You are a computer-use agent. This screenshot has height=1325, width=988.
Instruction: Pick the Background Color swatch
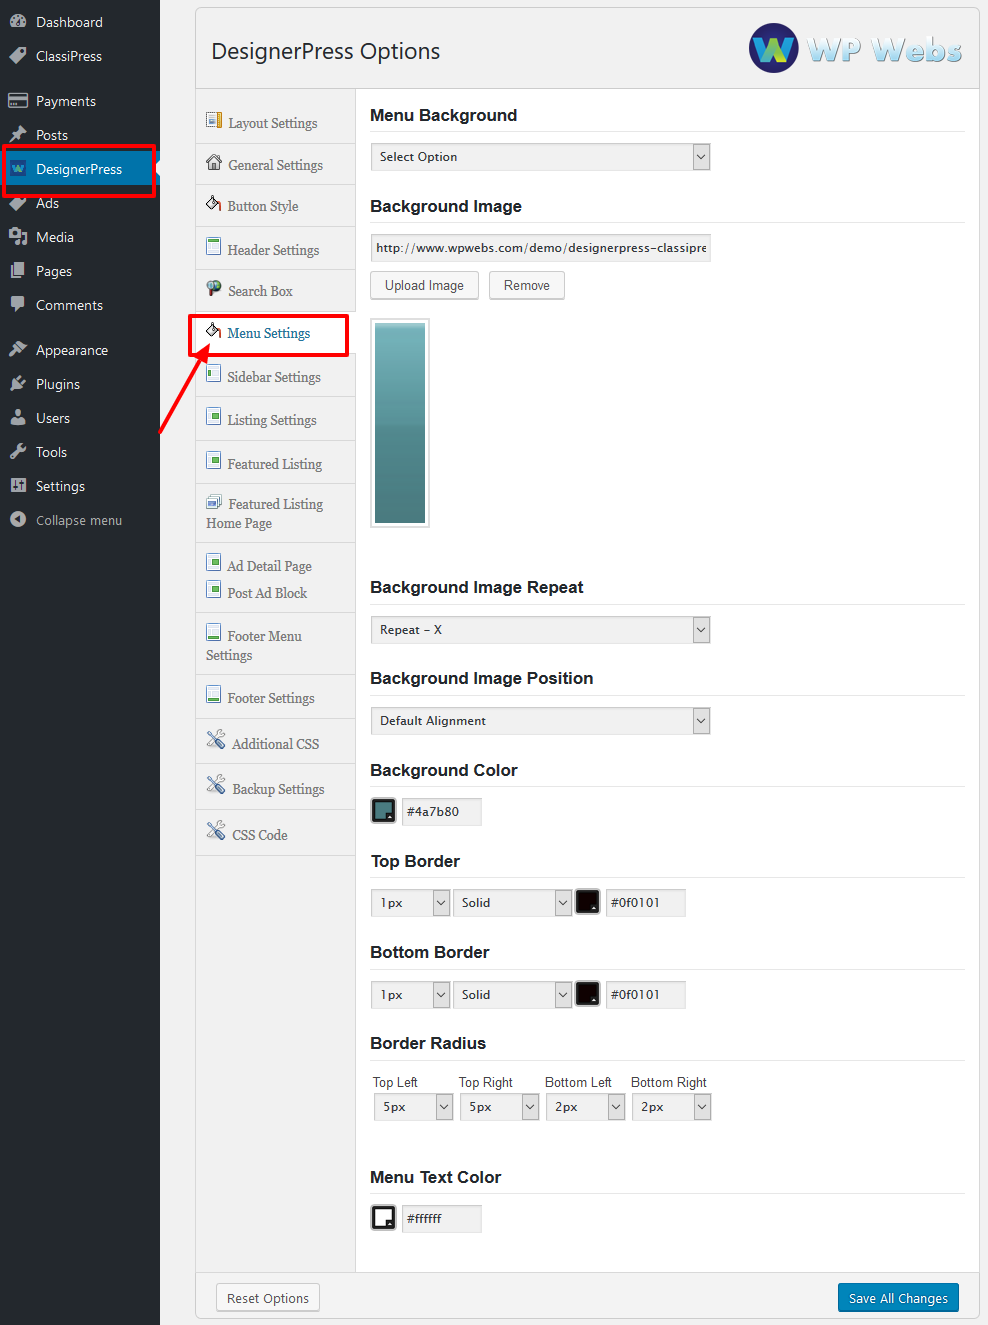(x=384, y=810)
